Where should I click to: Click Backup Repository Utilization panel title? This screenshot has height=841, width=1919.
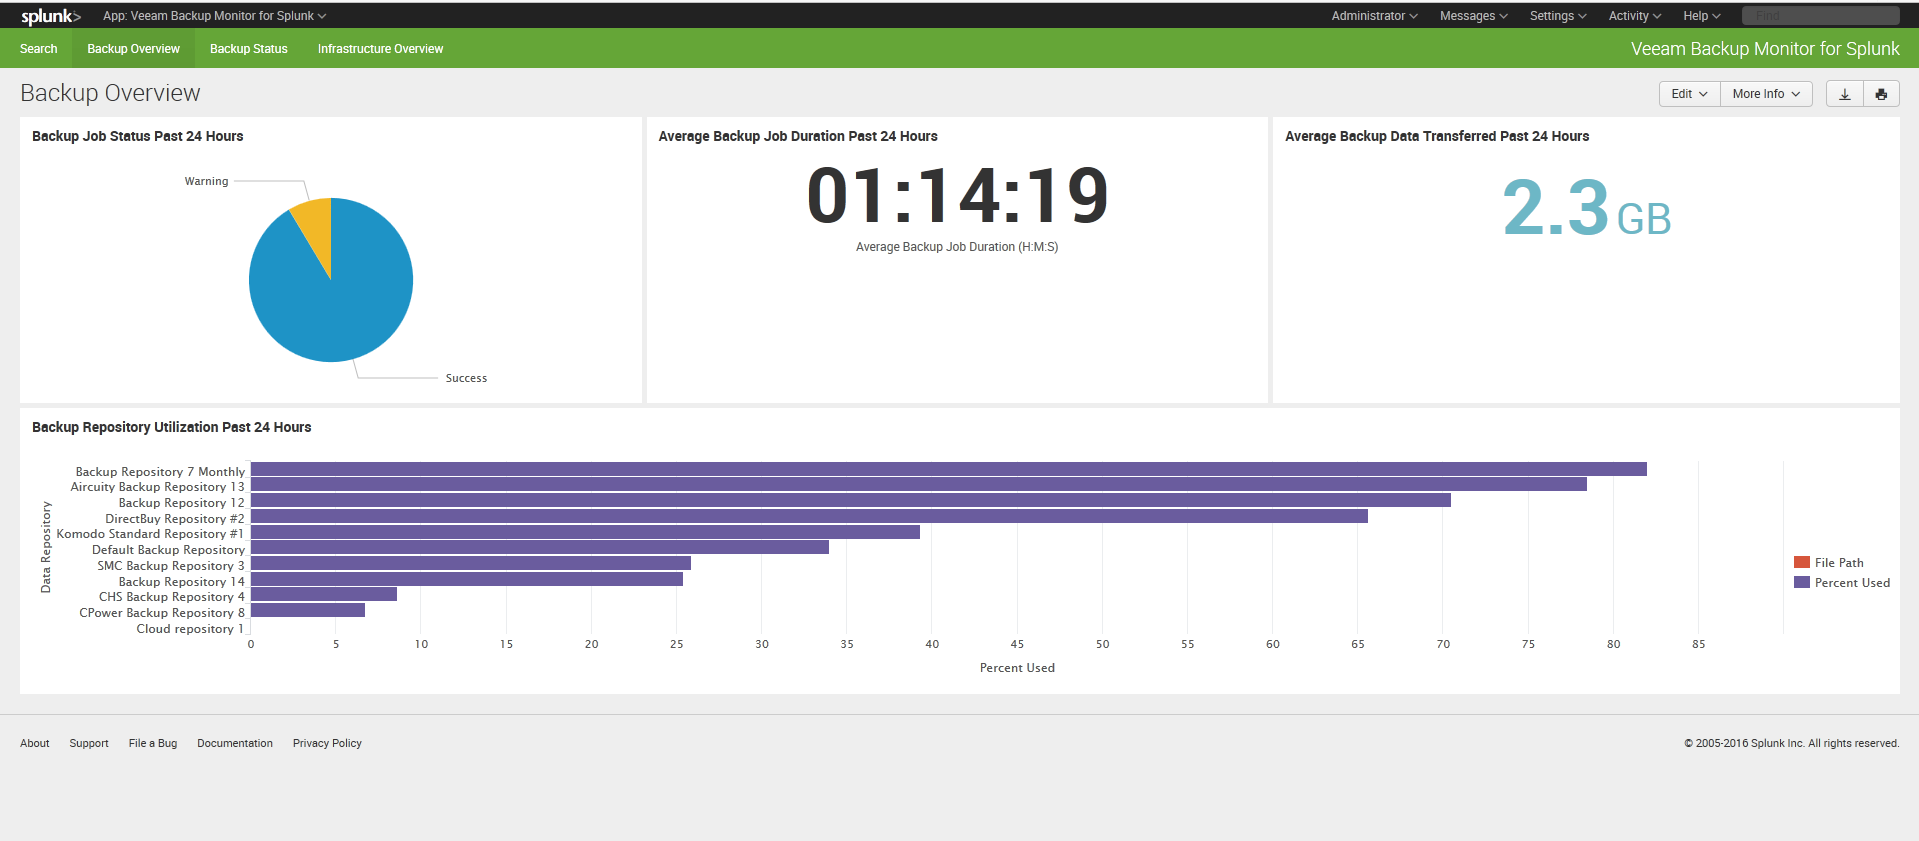coord(171,427)
